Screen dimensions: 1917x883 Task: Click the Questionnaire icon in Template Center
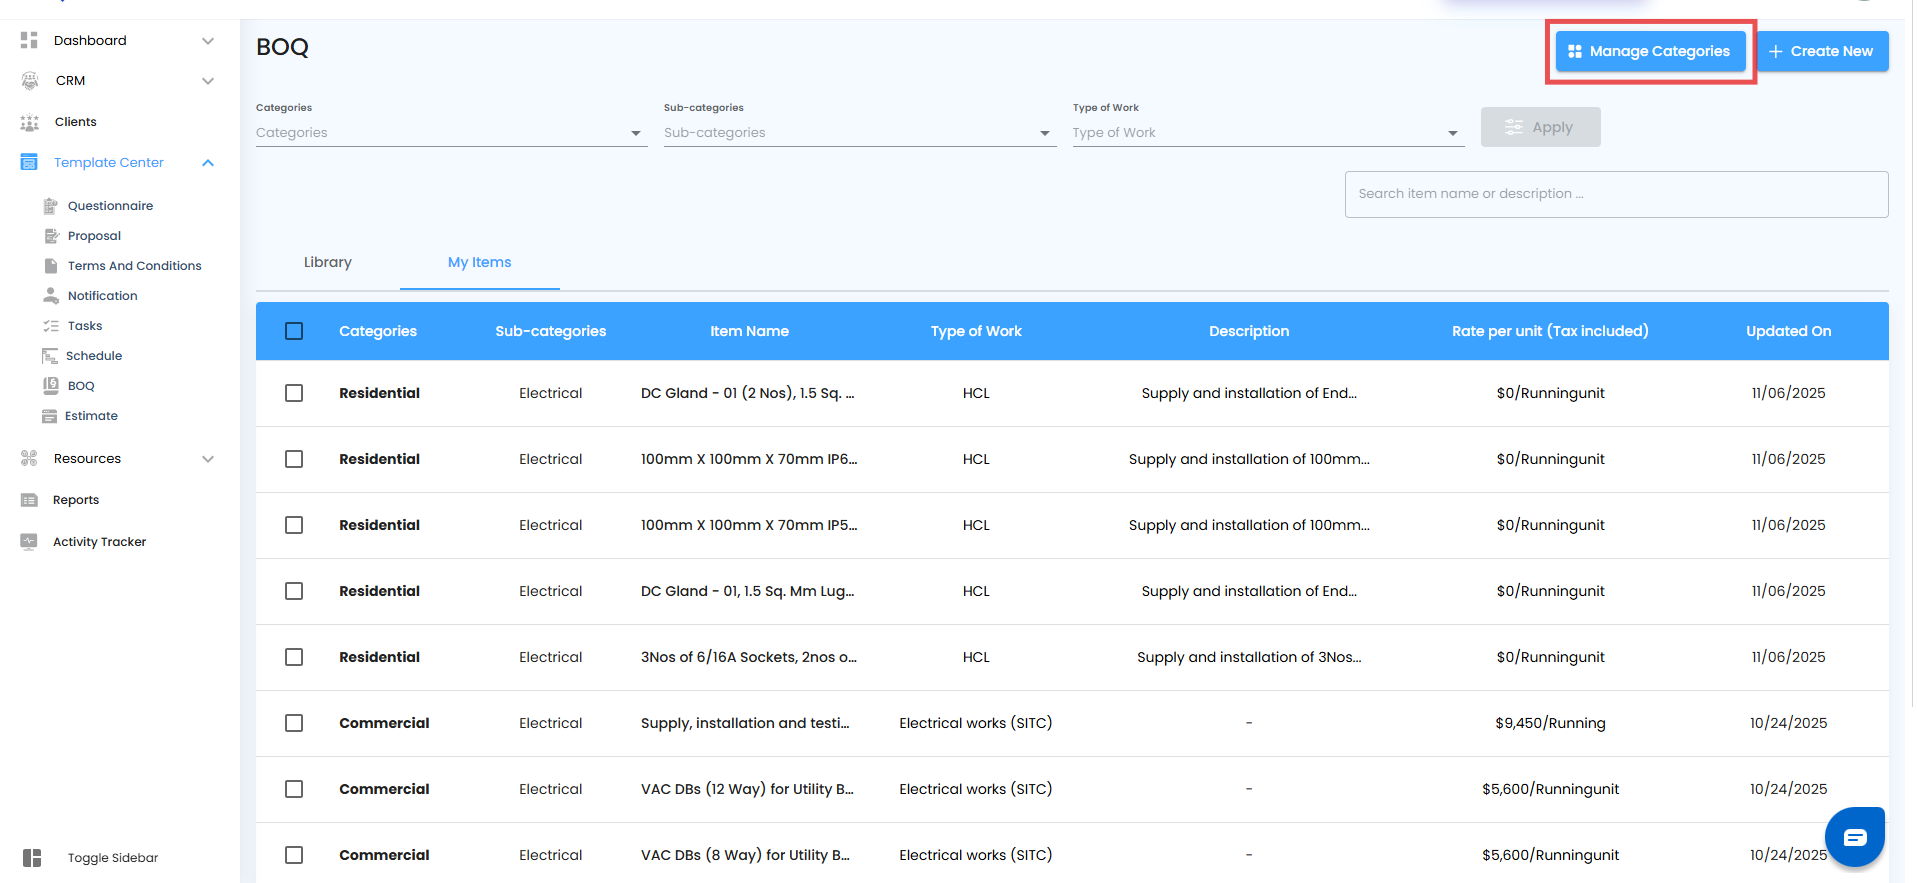click(50, 206)
